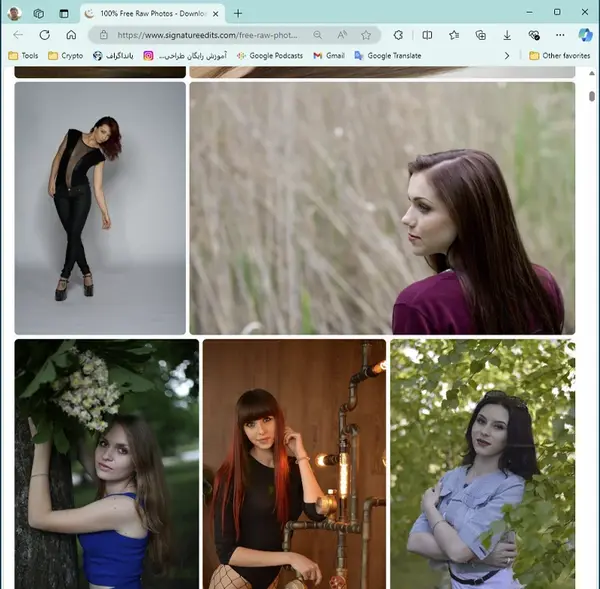600x589 pixels.
Task: Open the Extensions puzzle icon
Action: (398, 35)
